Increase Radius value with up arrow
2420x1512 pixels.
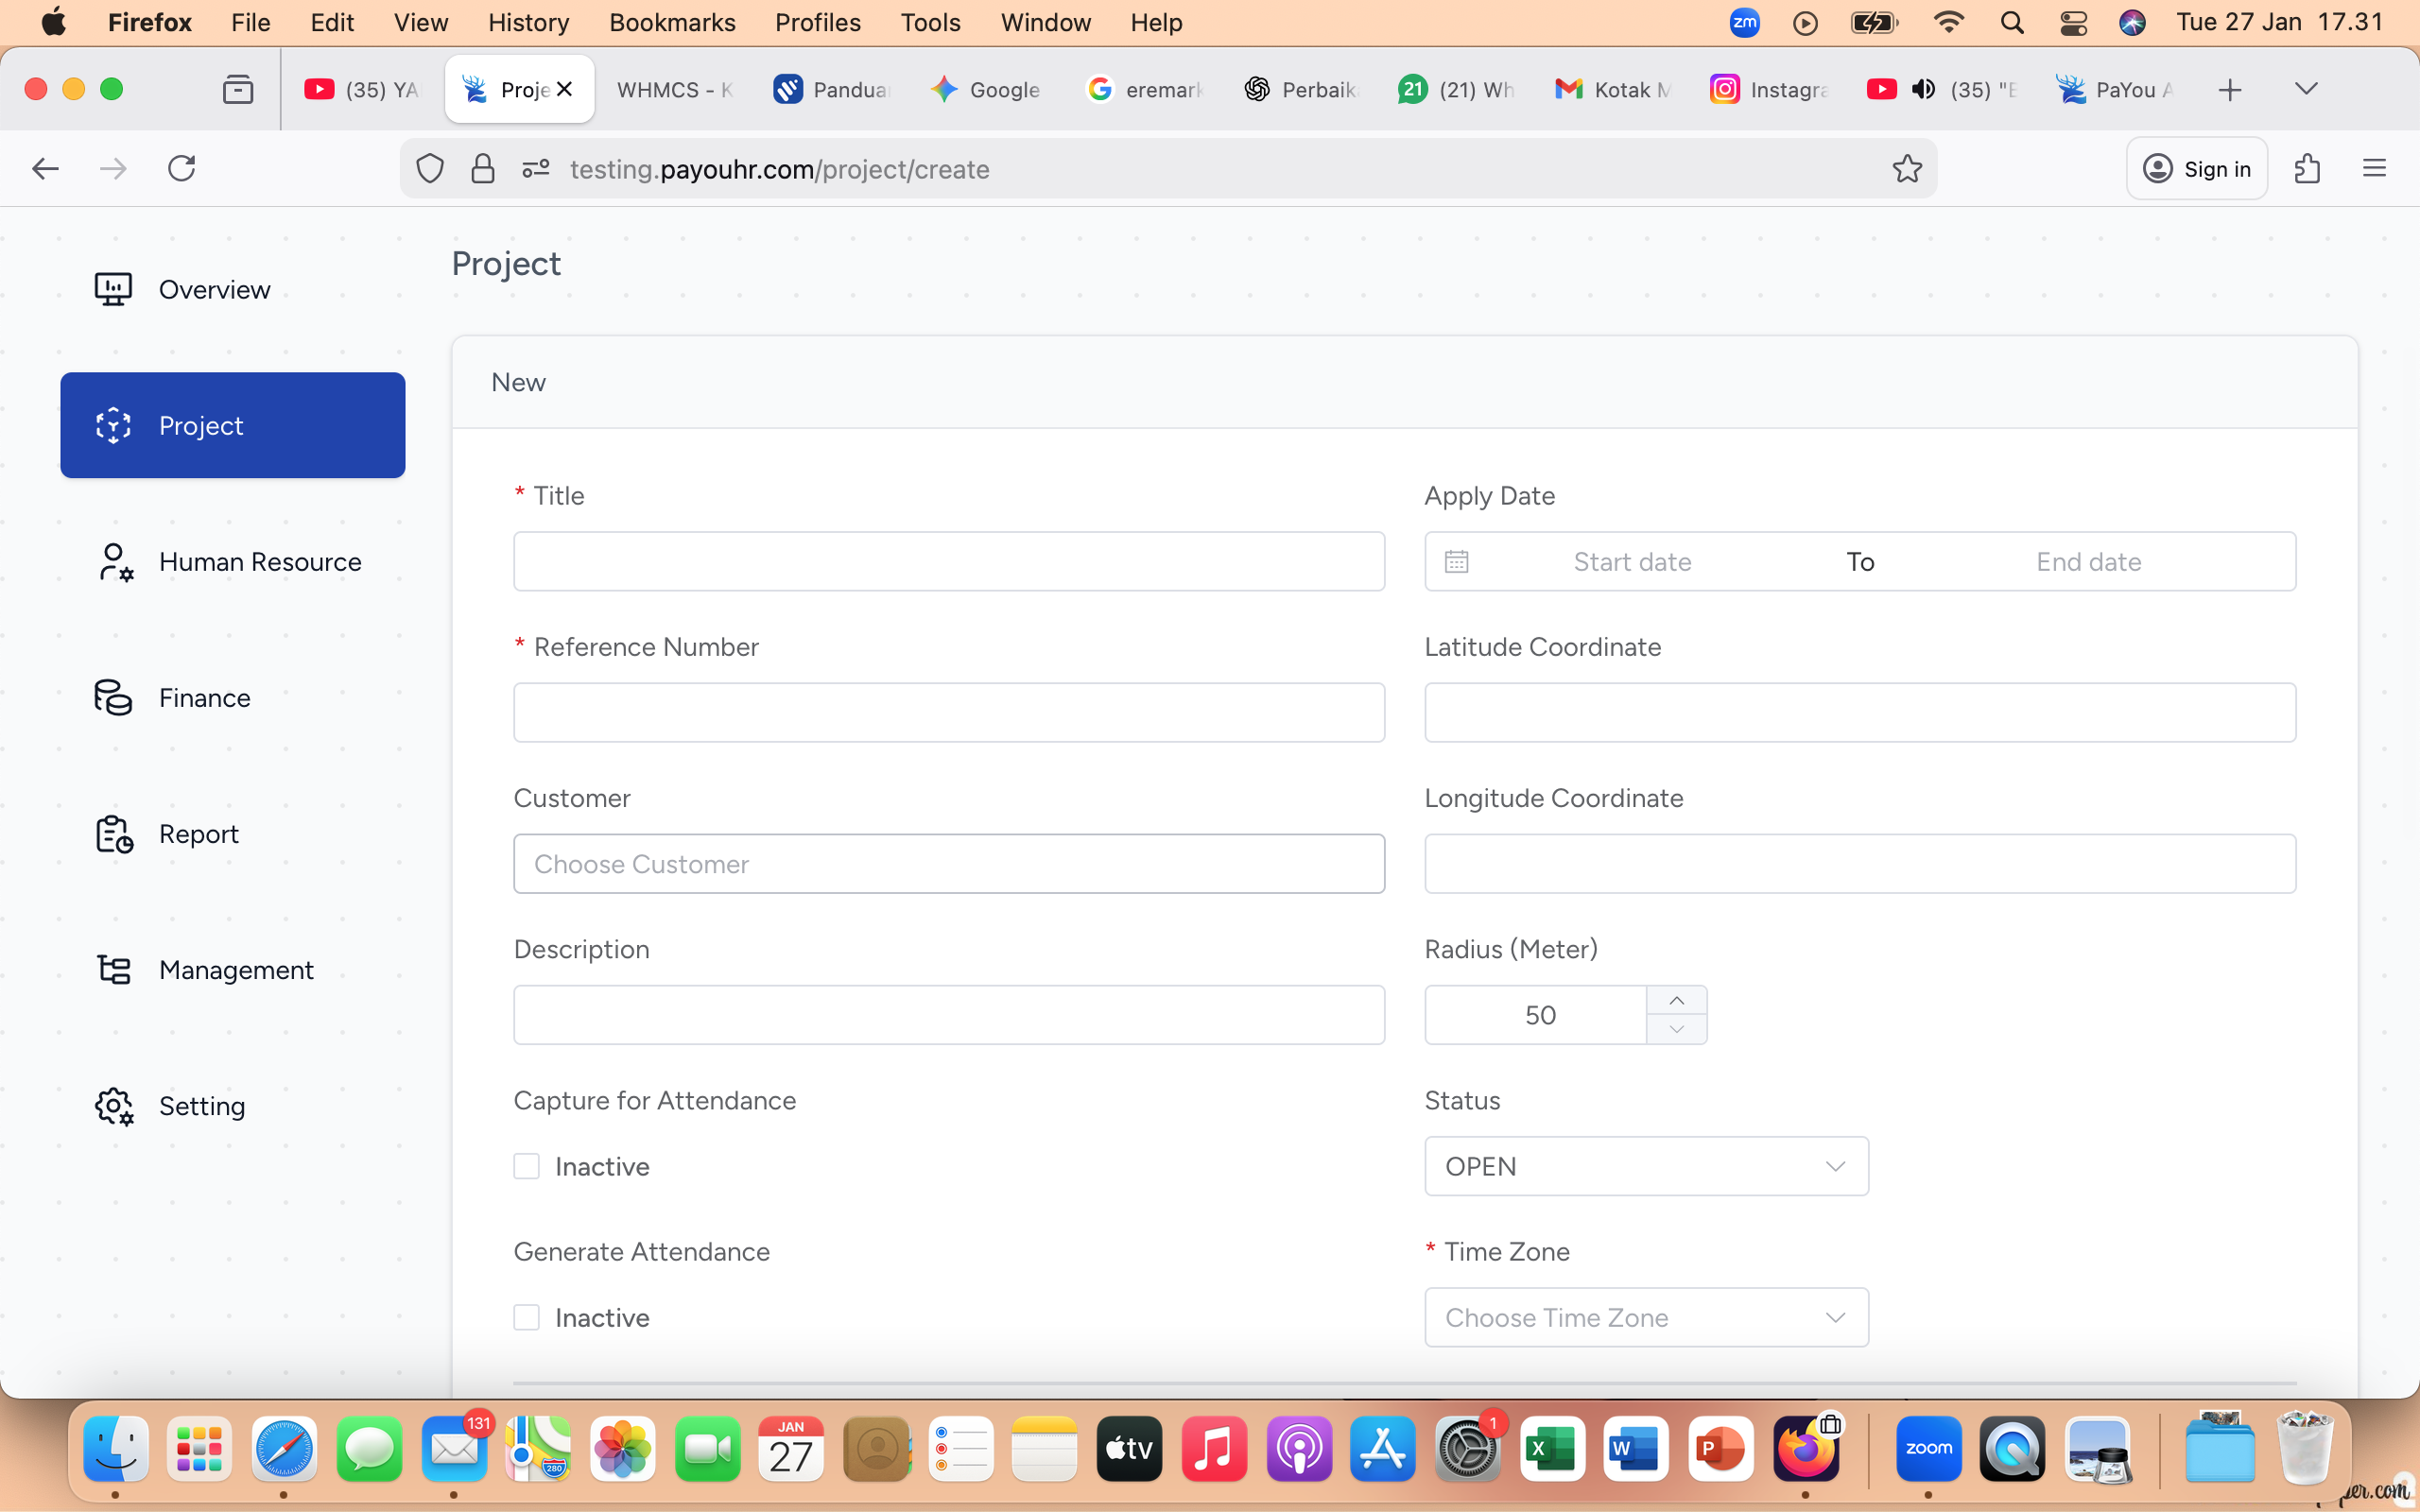click(x=1676, y=1001)
